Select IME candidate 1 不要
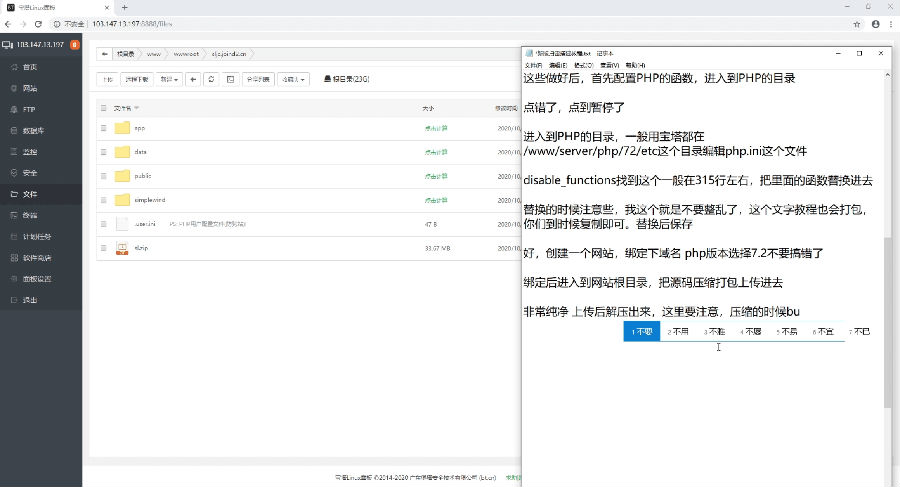 tap(642, 331)
